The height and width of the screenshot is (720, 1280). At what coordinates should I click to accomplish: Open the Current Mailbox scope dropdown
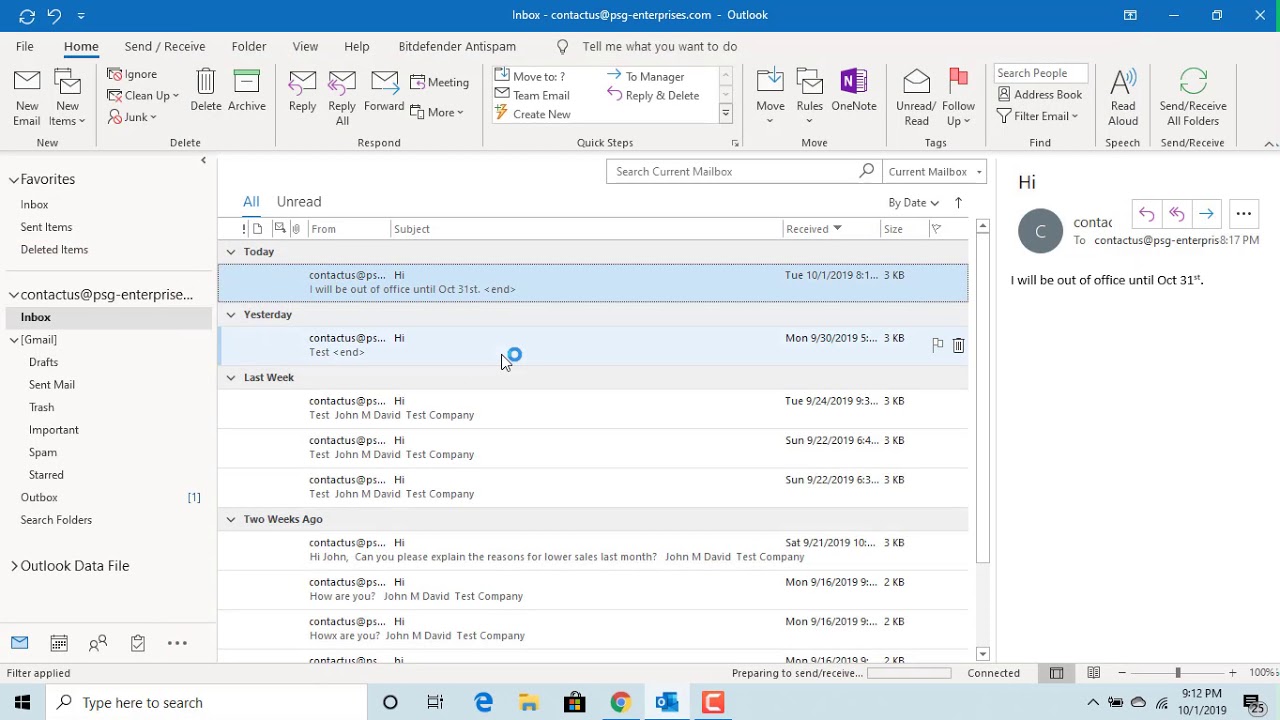coord(935,172)
